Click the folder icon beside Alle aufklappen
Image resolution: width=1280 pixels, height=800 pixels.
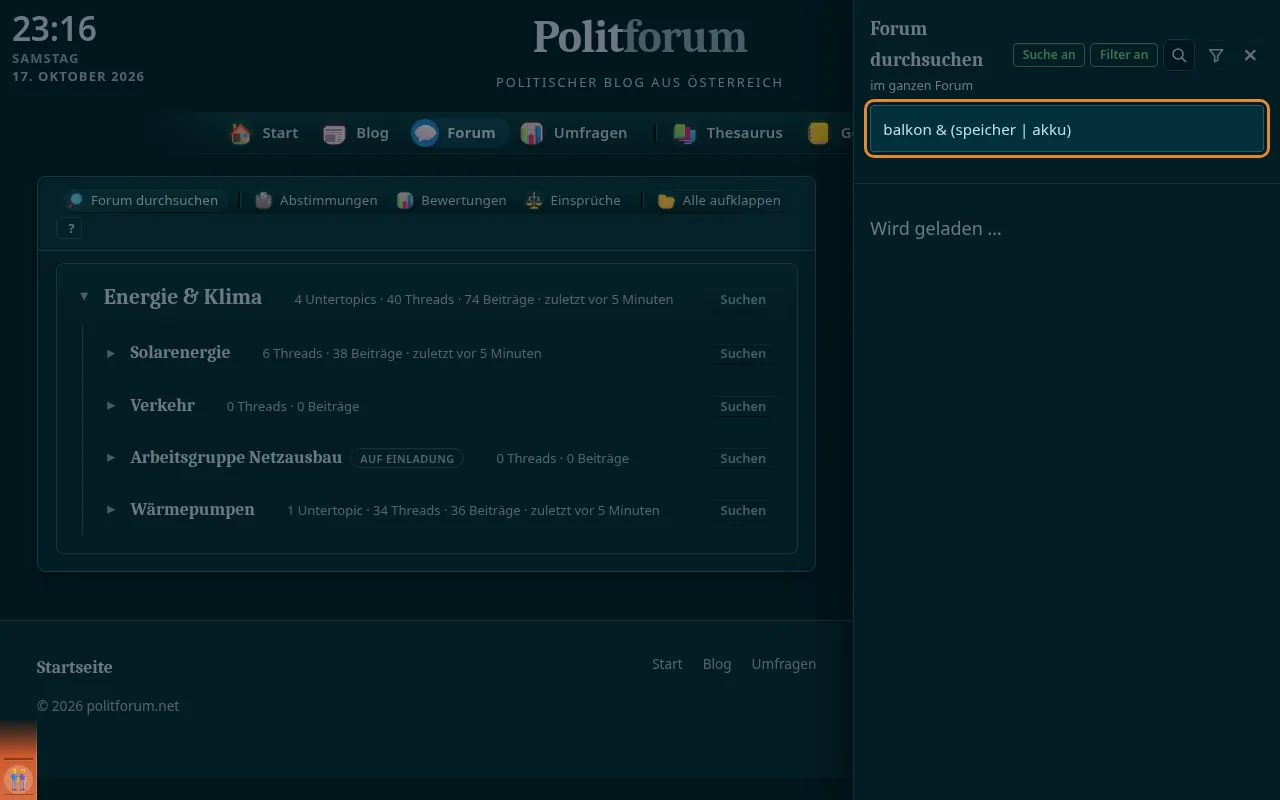[666, 200]
